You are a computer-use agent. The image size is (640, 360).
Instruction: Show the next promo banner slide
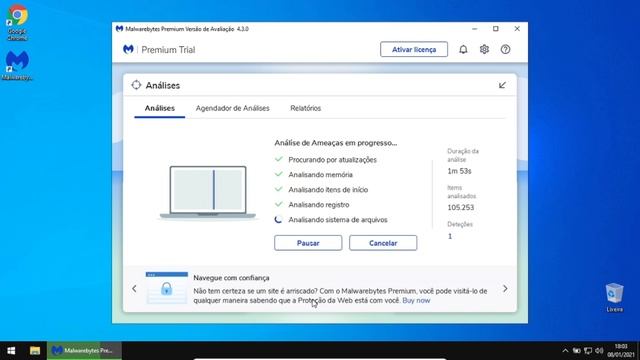[x=505, y=289]
